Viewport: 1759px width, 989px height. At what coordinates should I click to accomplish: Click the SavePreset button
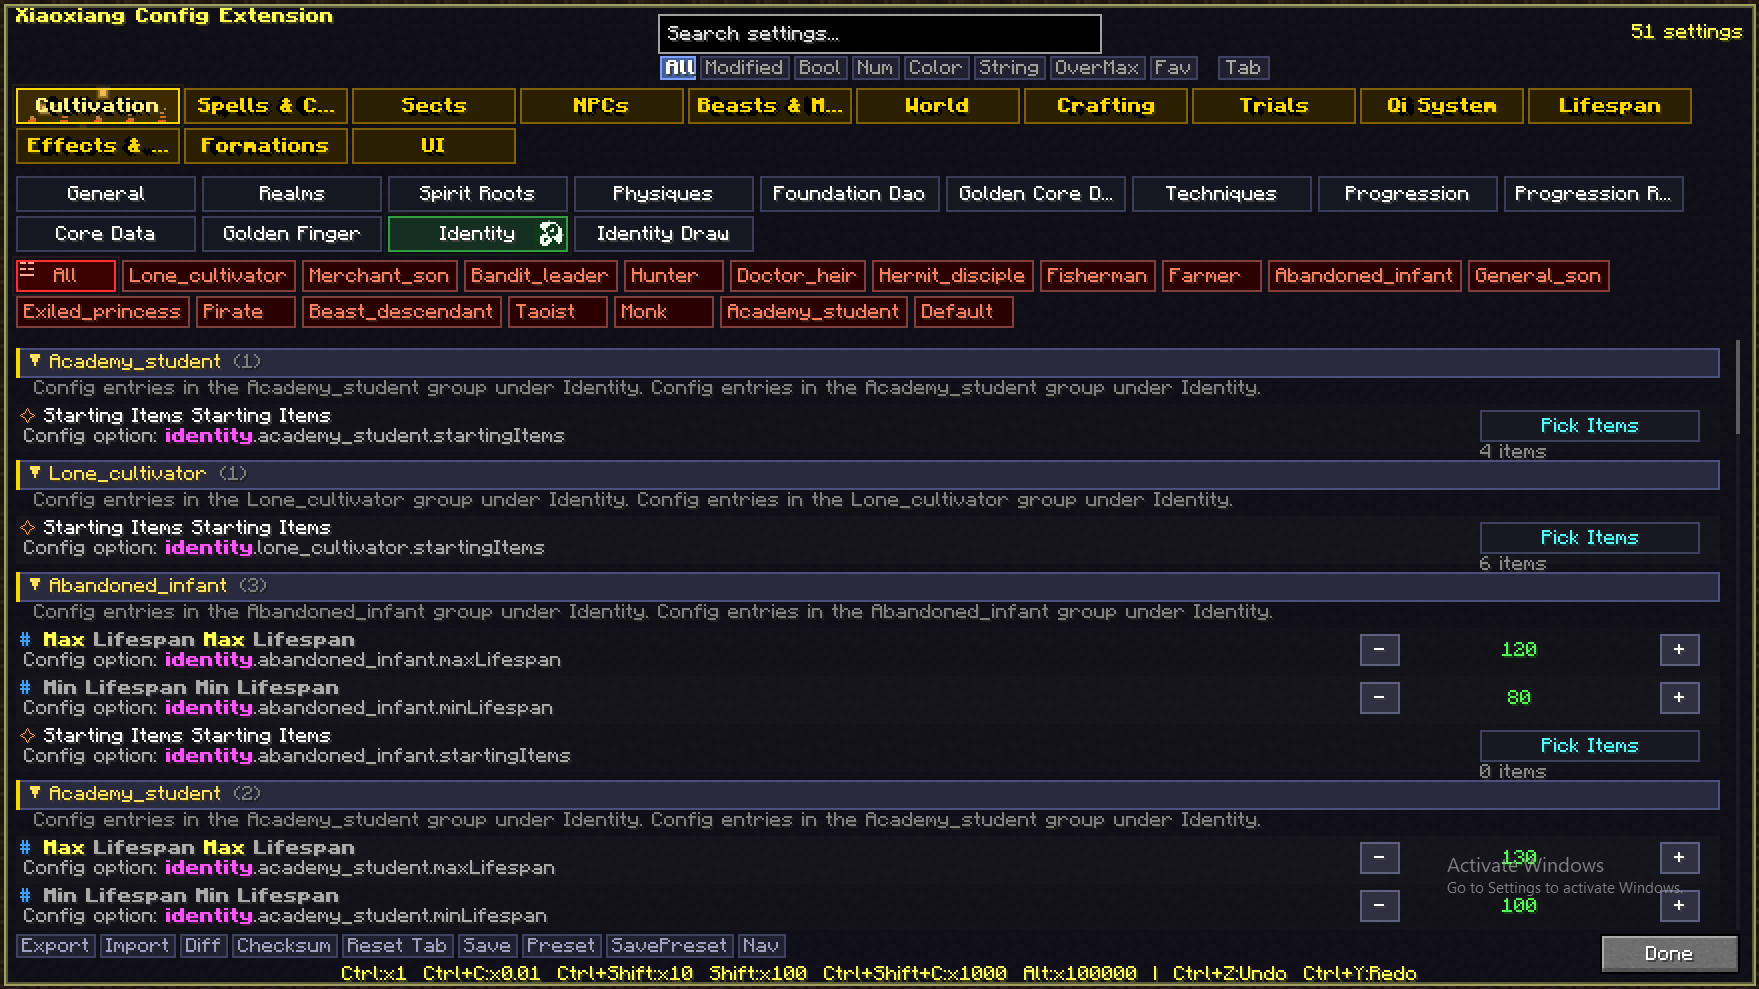click(669, 946)
